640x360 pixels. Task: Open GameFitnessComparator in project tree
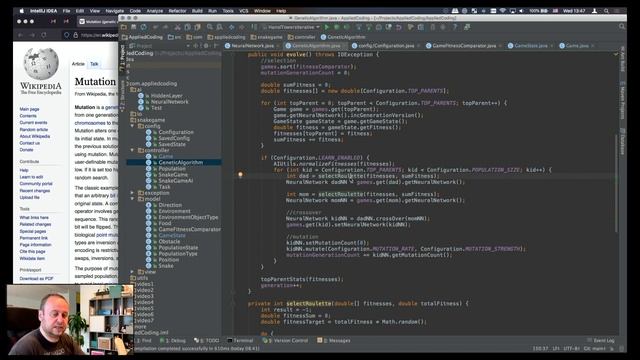tap(189, 229)
